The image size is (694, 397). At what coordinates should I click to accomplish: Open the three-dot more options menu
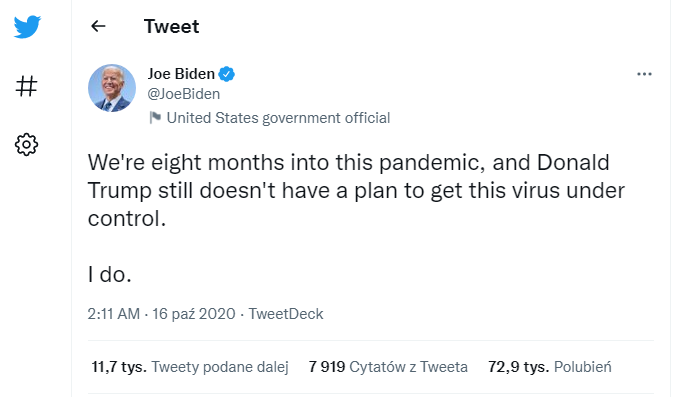pos(644,74)
